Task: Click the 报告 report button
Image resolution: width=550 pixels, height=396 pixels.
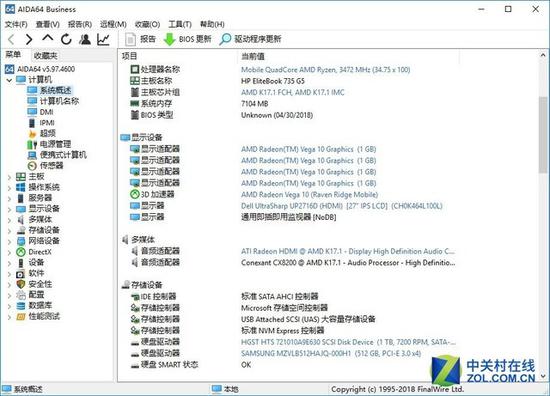Action: [x=140, y=39]
